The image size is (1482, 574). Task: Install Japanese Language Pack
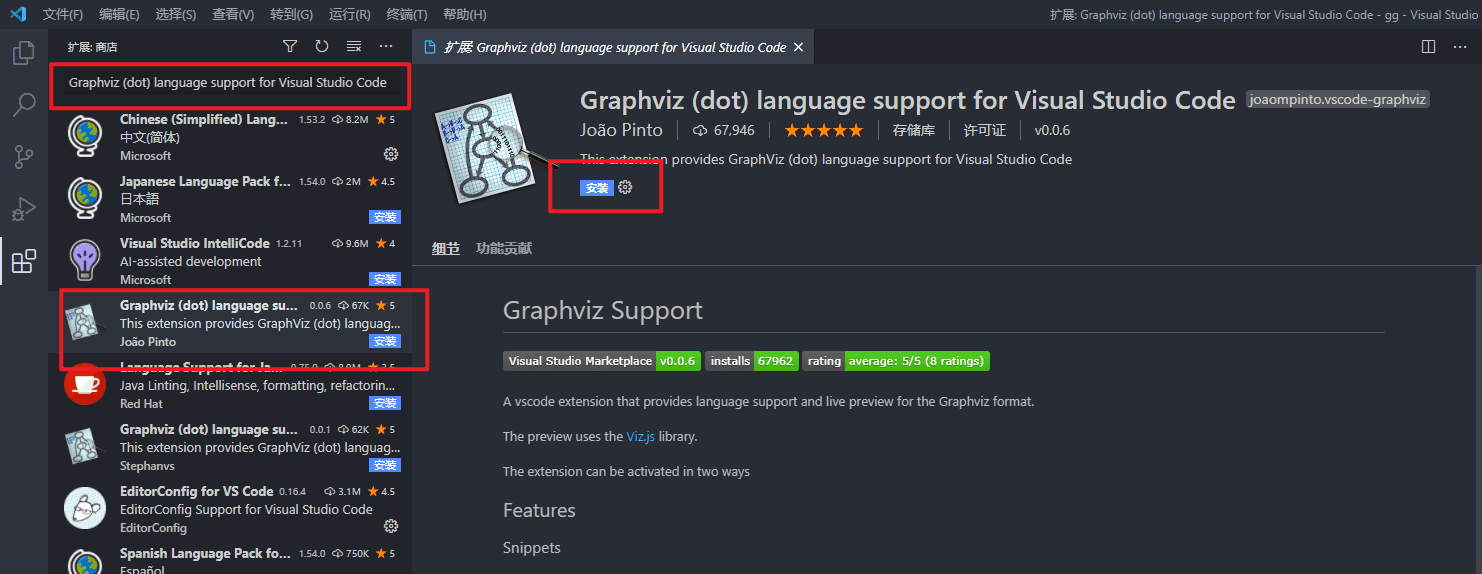(x=385, y=217)
